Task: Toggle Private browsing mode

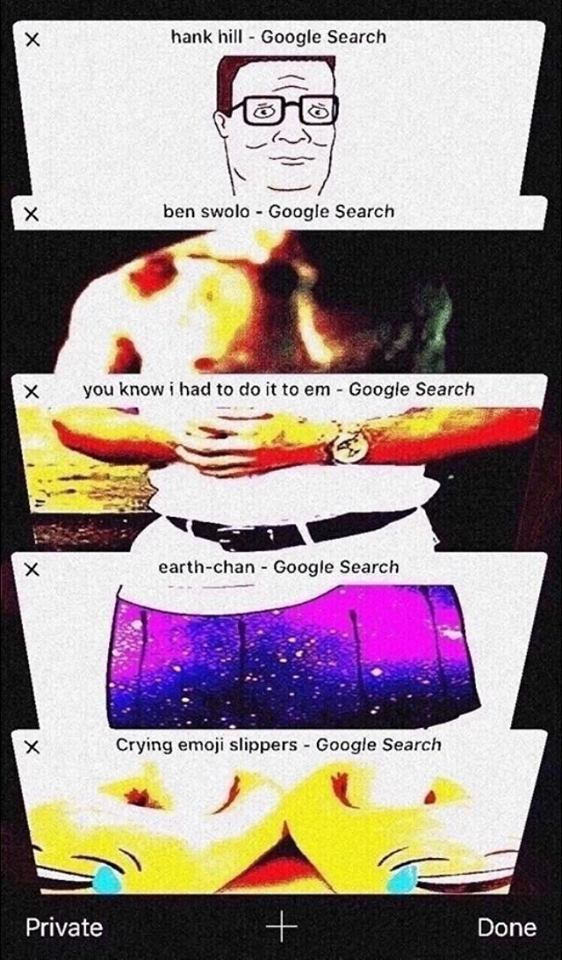Action: click(64, 927)
